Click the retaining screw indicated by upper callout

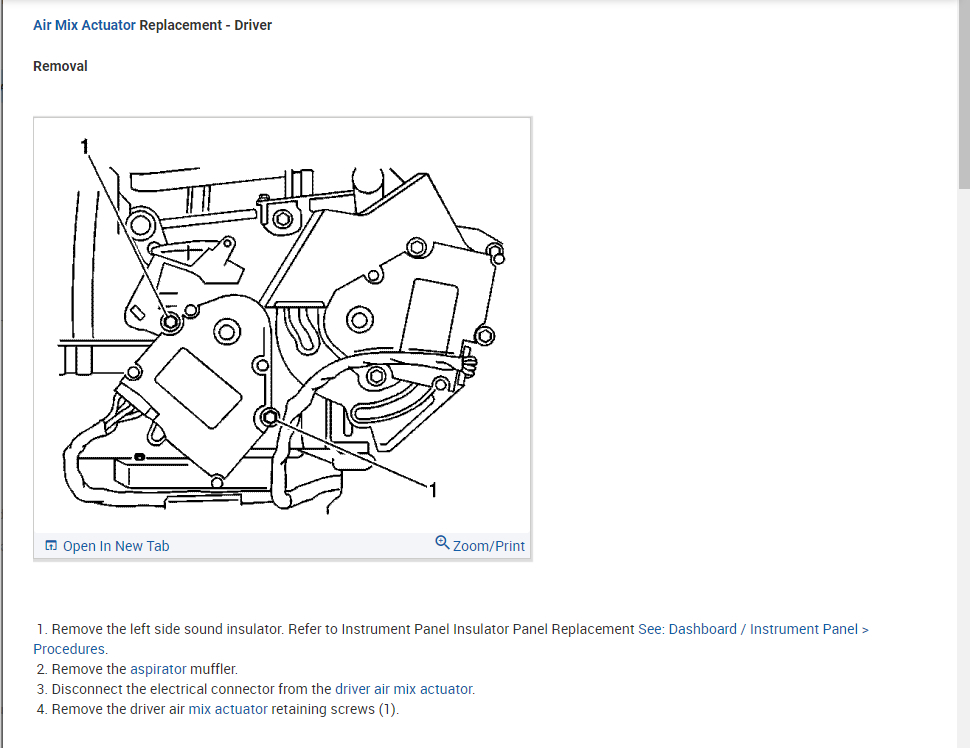(171, 321)
